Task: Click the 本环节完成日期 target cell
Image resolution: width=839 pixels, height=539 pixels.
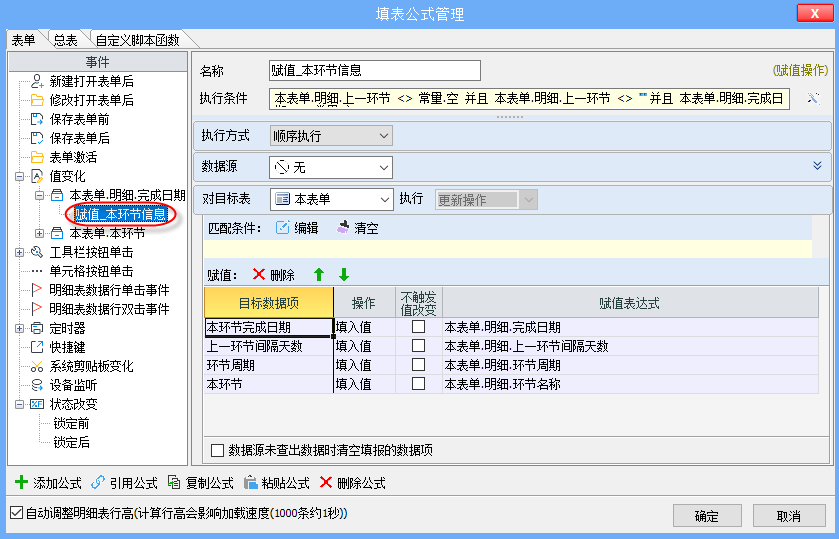Action: 269,327
